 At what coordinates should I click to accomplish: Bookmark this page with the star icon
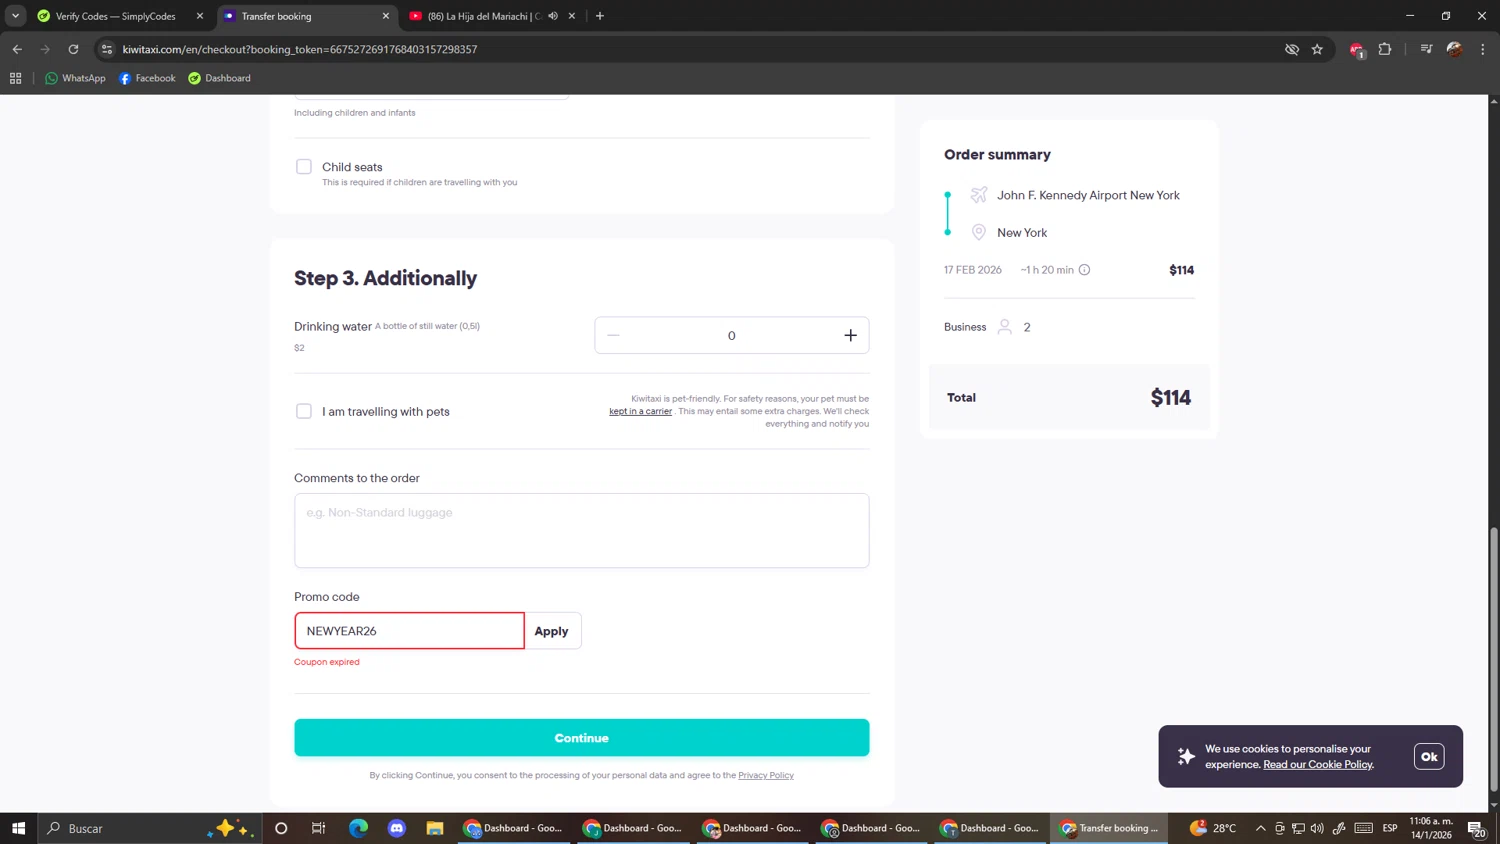[1317, 49]
